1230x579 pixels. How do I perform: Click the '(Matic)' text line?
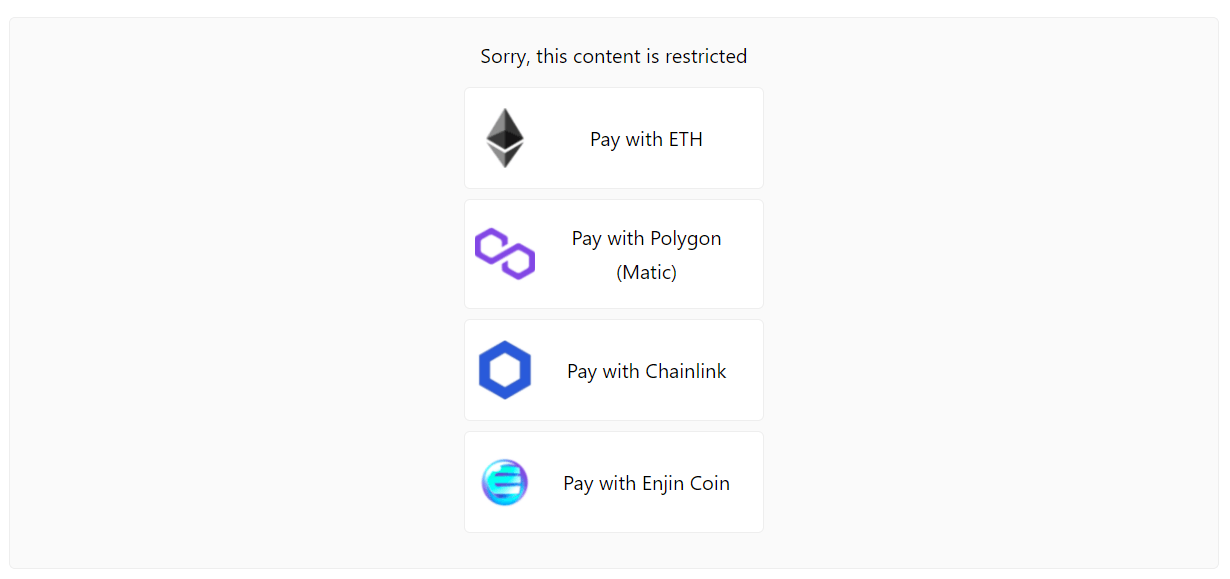(646, 272)
